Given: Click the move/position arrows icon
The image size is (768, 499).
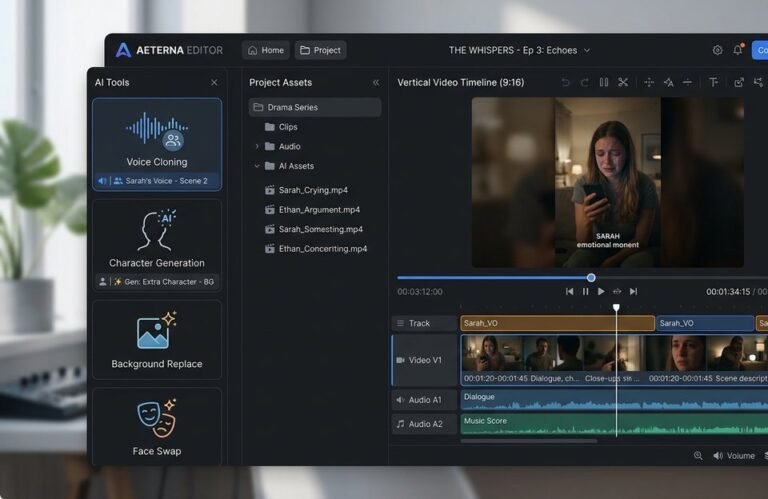Looking at the screenshot, I should point(649,82).
